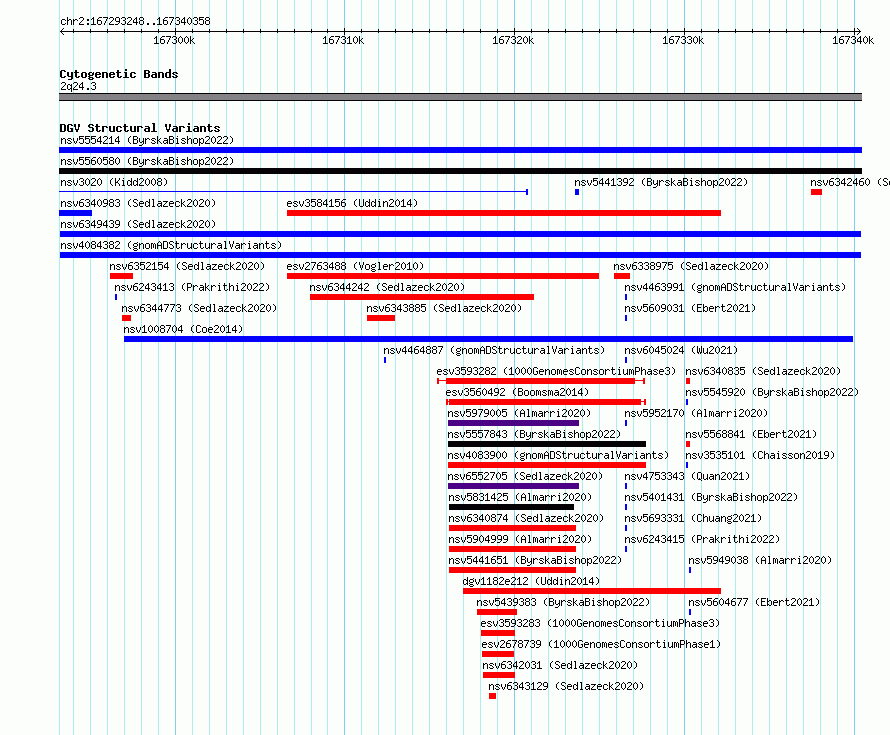Viewport: 890px width, 735px height.
Task: Click nsv5604677 (Ebert2021) label
Action: coord(754,602)
